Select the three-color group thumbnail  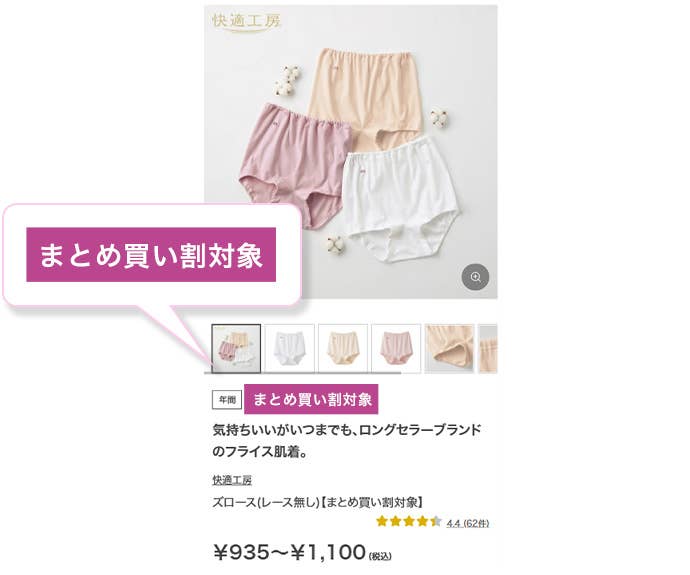236,348
